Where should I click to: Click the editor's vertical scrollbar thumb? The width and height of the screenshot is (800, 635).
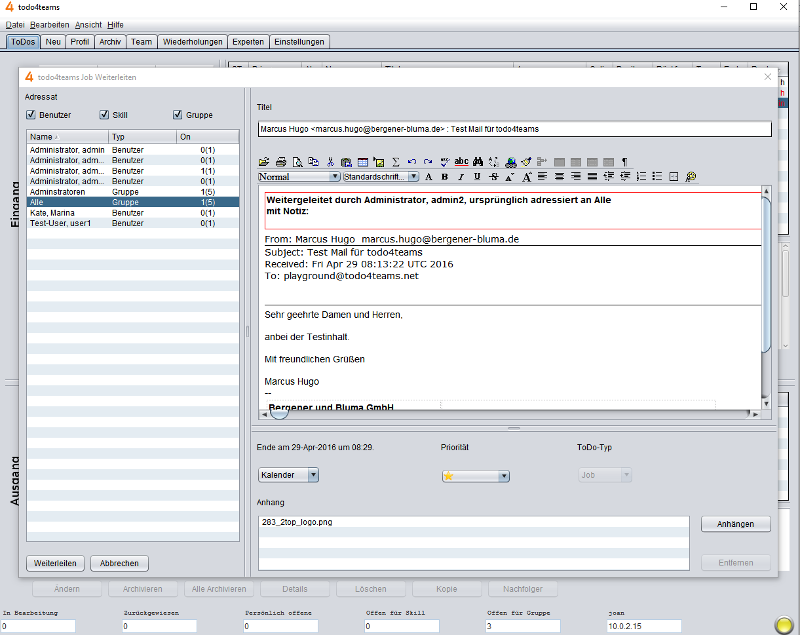point(766,275)
